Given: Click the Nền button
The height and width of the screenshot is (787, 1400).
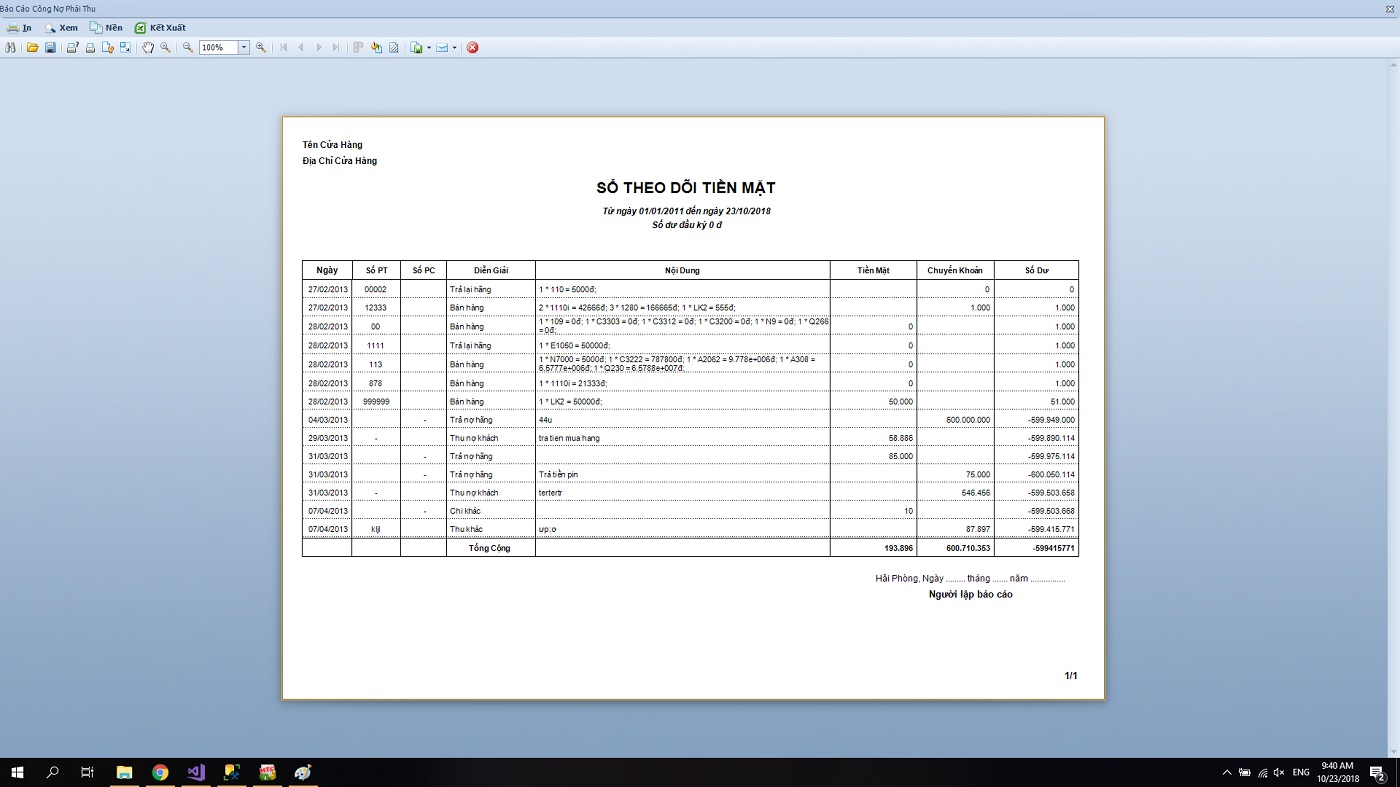Looking at the screenshot, I should (106, 28).
